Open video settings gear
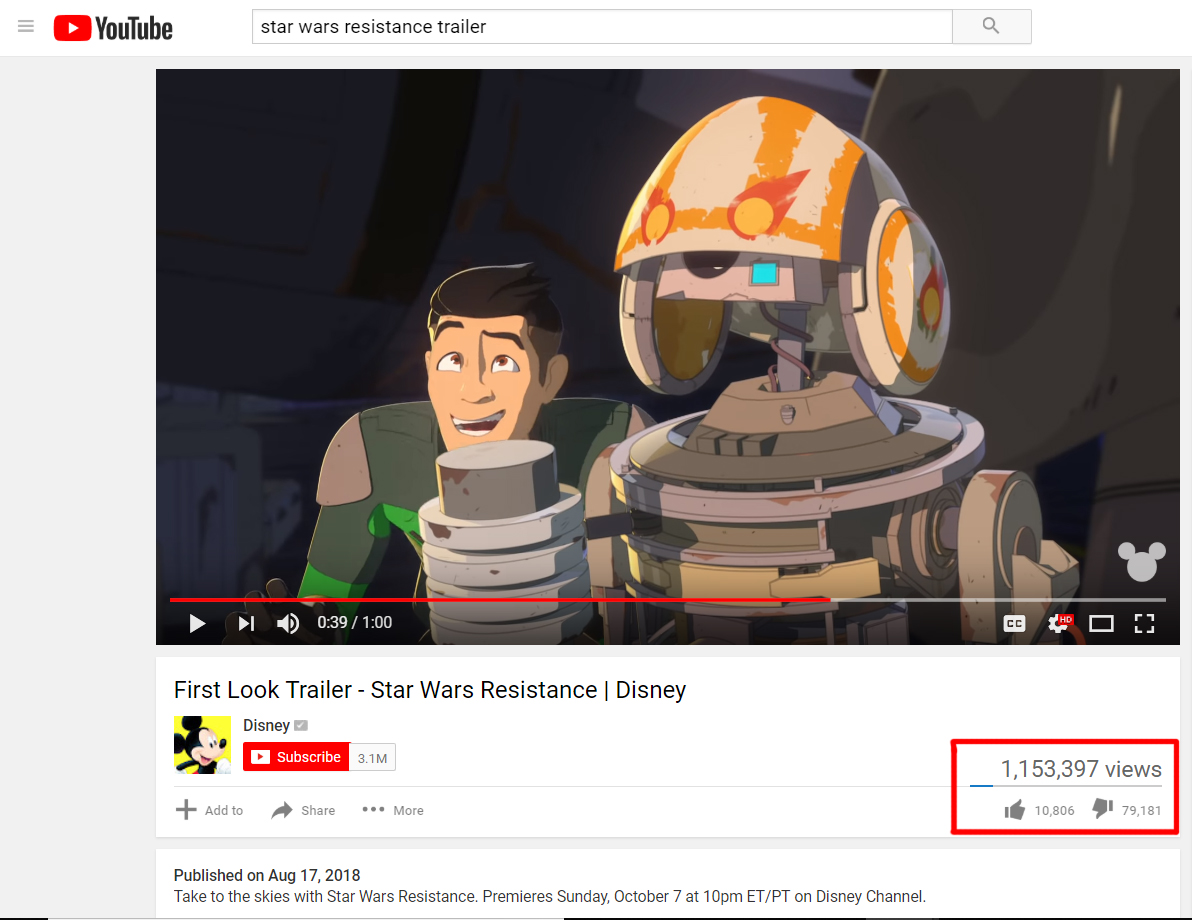This screenshot has height=920, width=1192. tap(1059, 623)
